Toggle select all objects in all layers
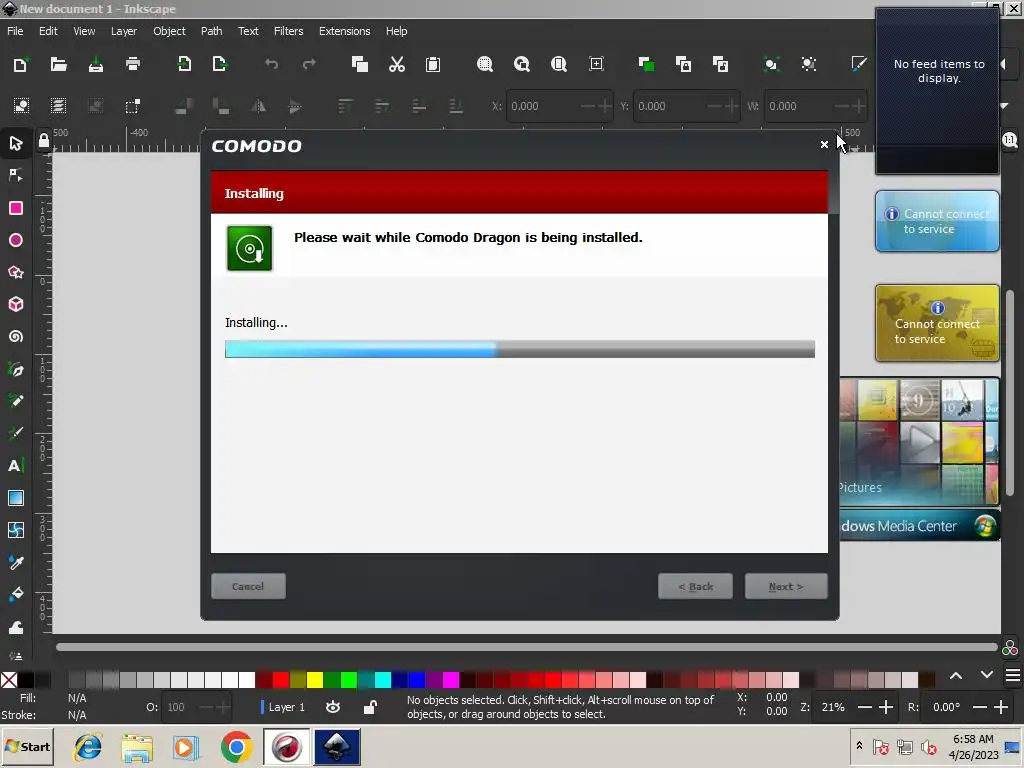The width and height of the screenshot is (1024, 768). (58, 106)
